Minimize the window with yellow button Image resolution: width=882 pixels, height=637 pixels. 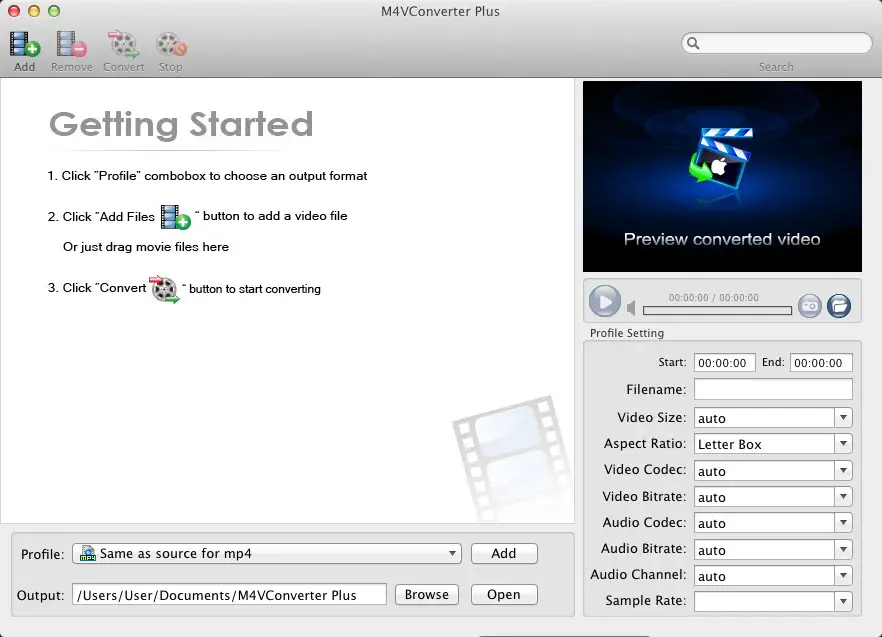click(x=34, y=11)
